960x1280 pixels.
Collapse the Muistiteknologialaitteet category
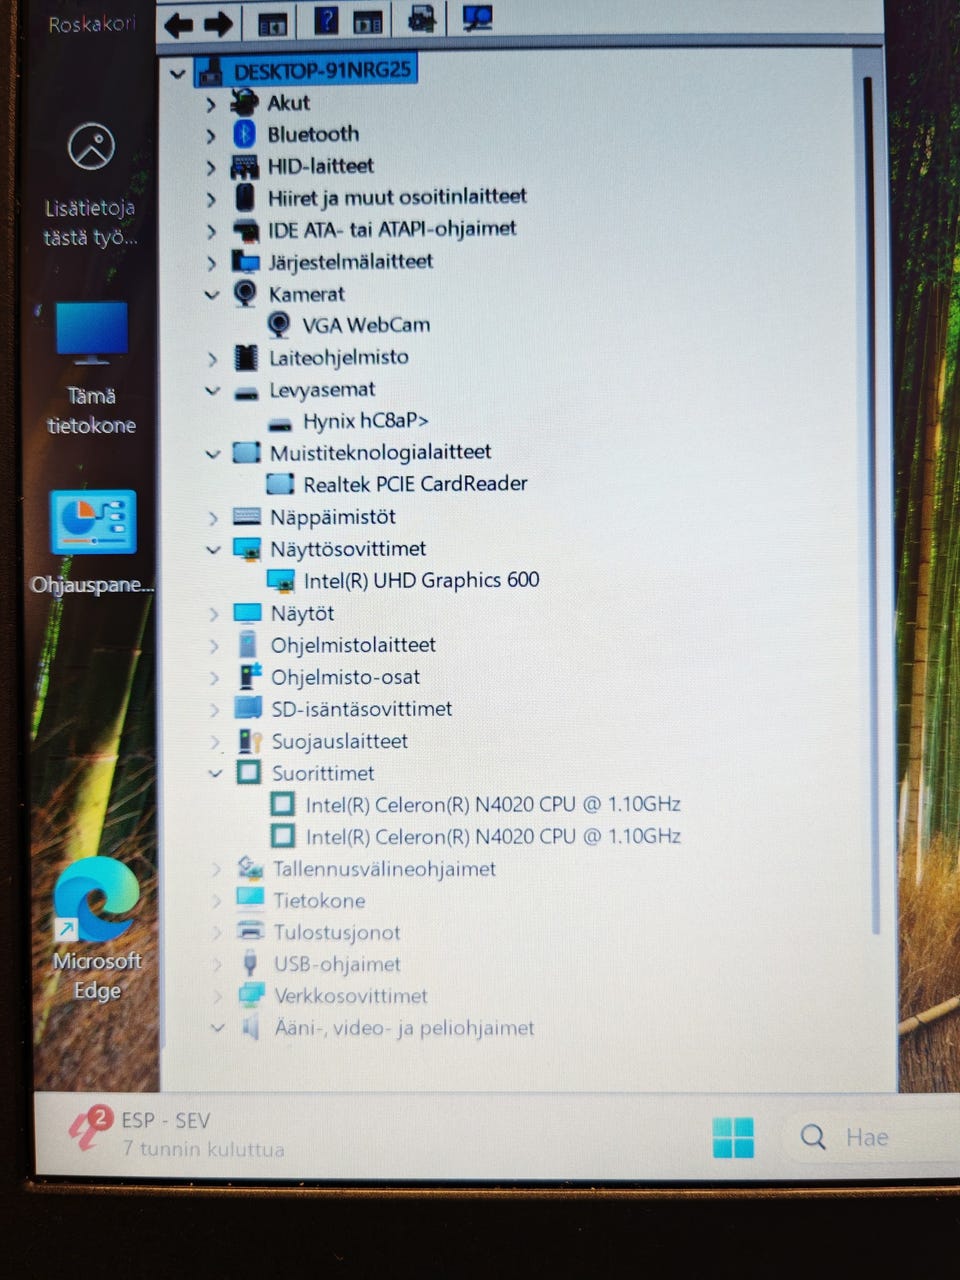[212, 453]
